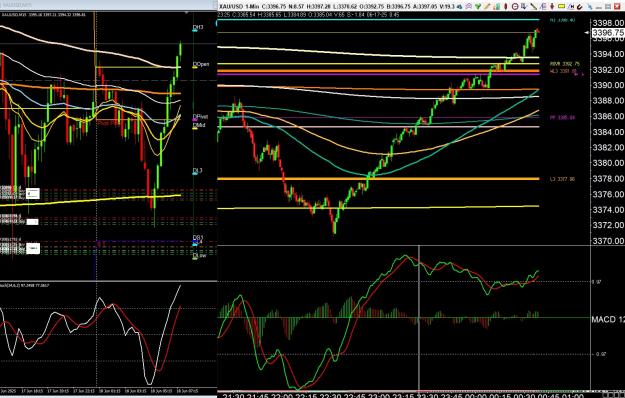This screenshot has height=398, width=625.
Task: Click the green arrows toolbar icon
Action: 478,6
